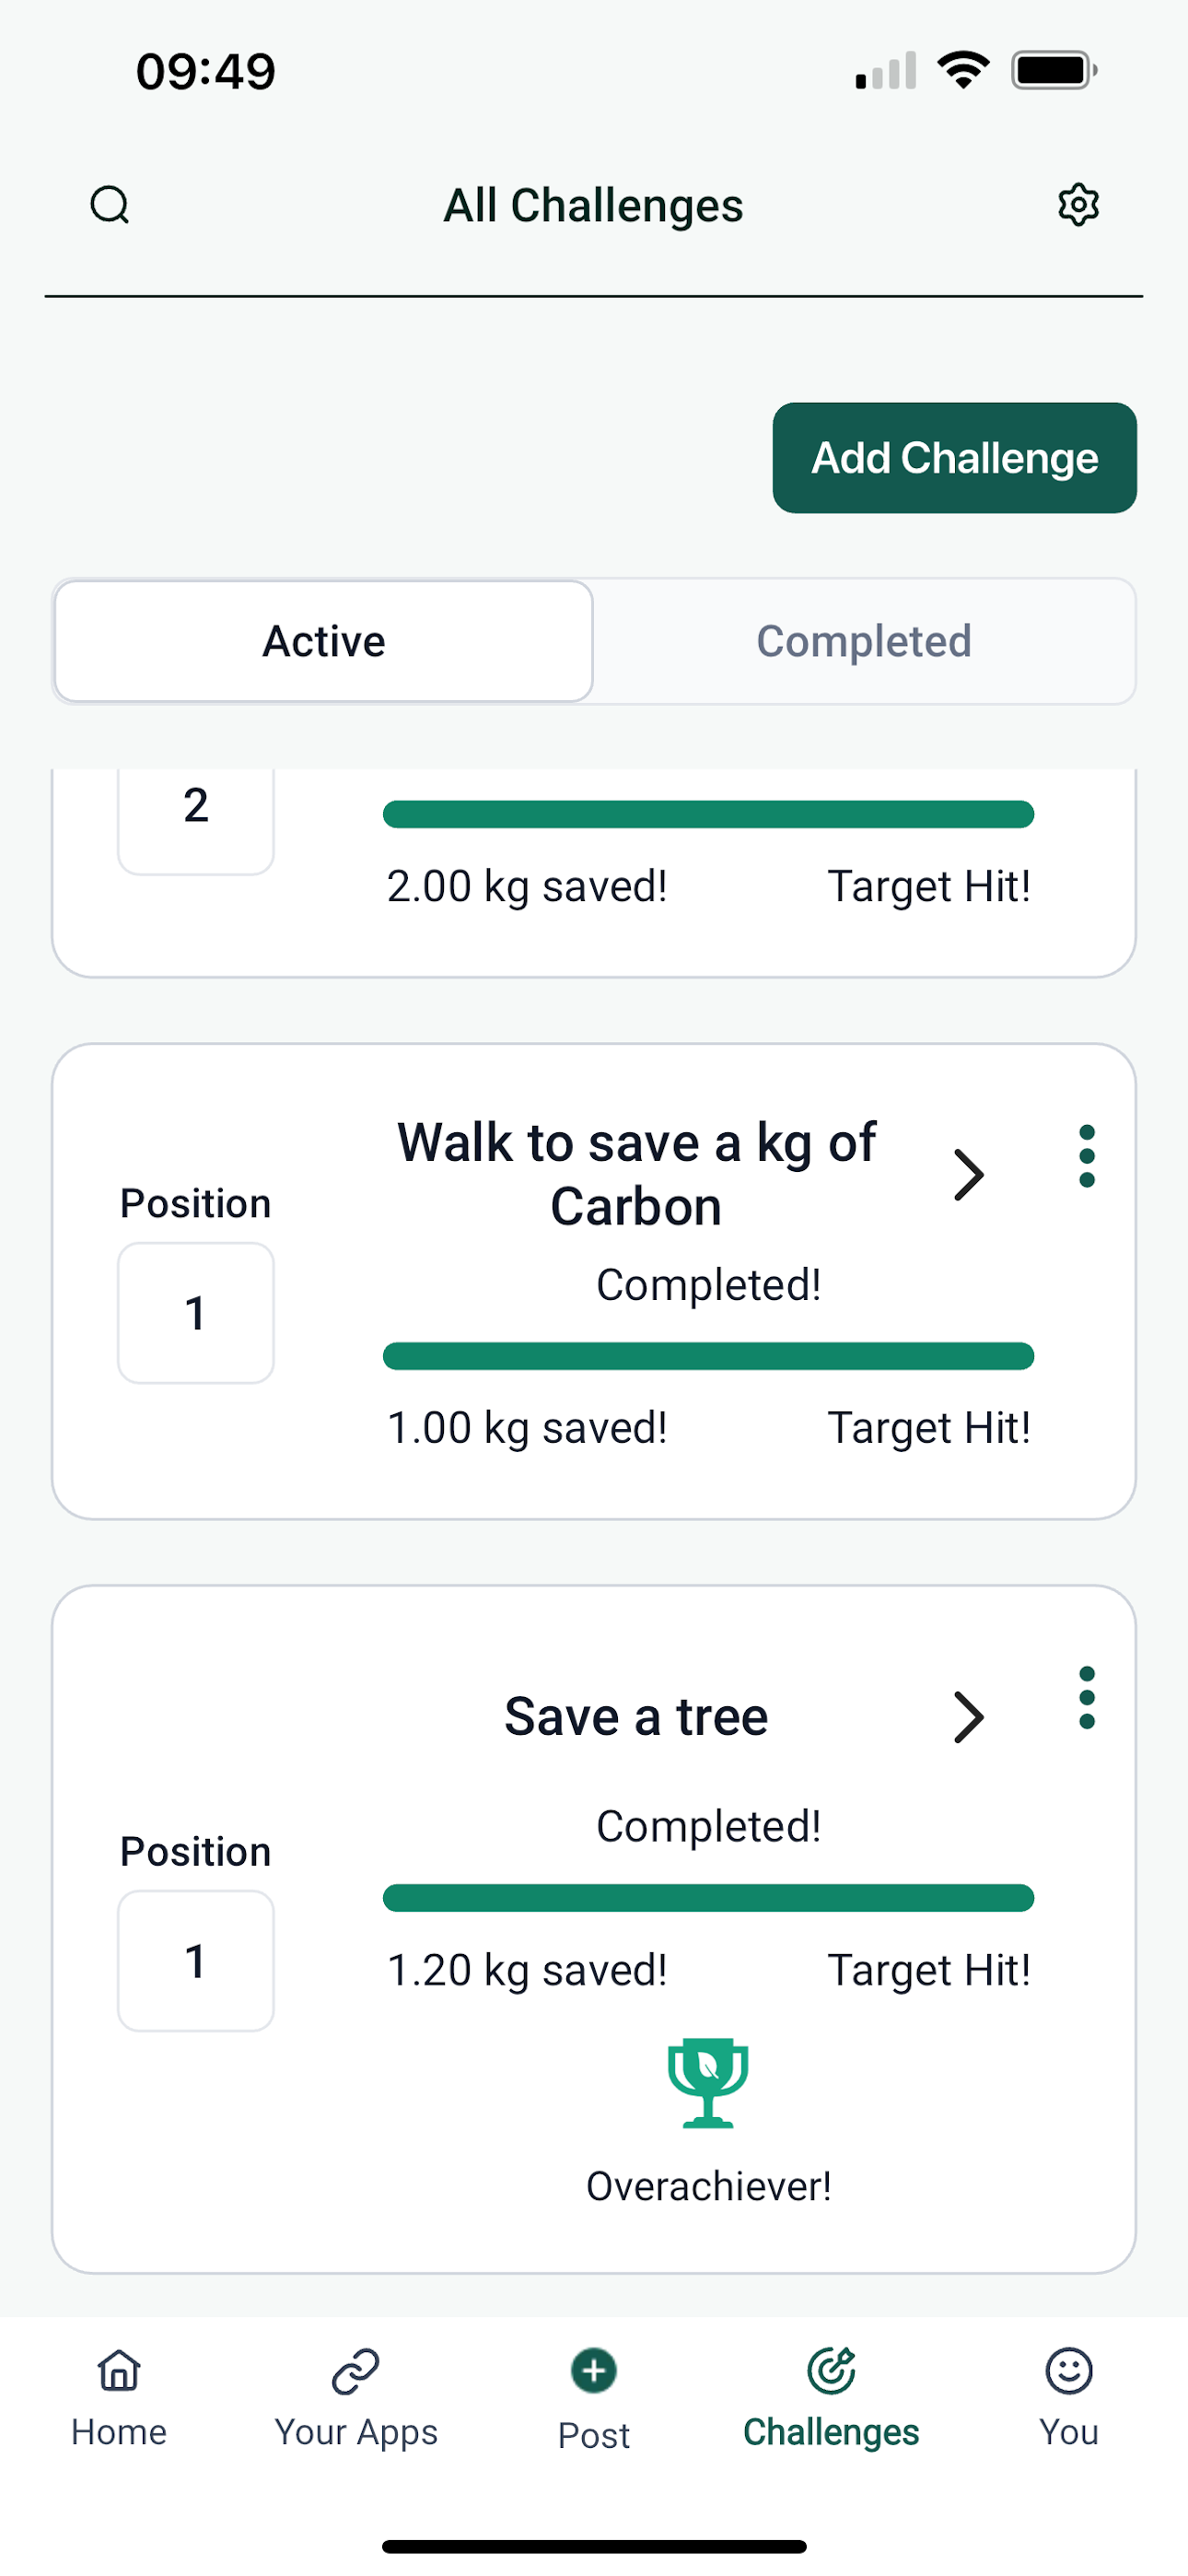
Task: Click the Save a tree progress bar
Action: pyautogui.click(x=708, y=1898)
